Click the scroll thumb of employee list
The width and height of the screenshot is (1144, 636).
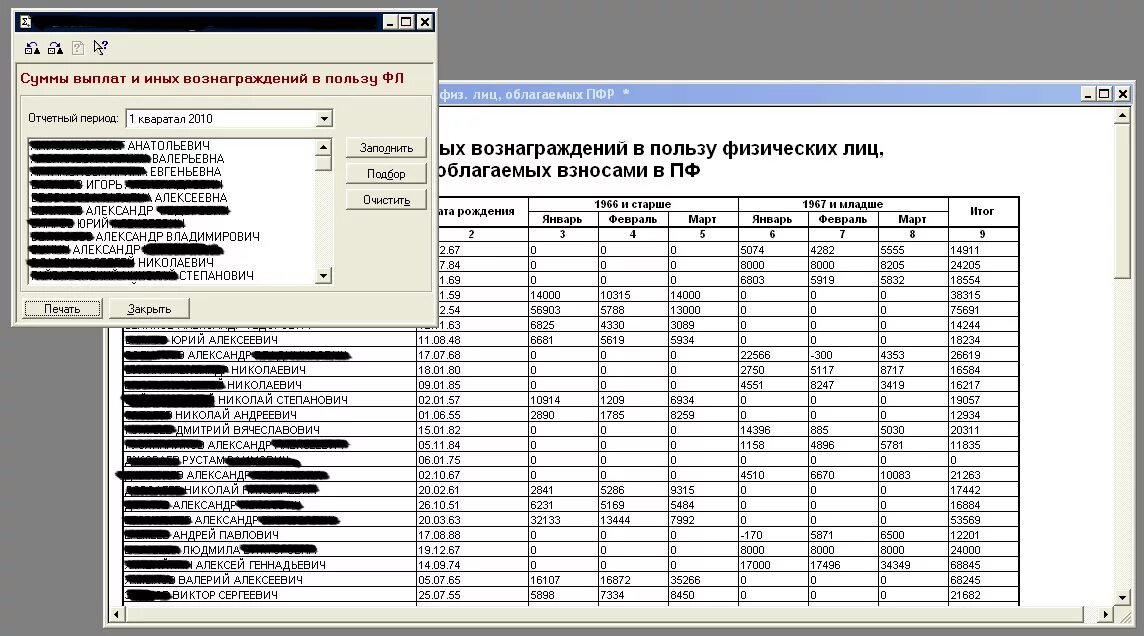click(324, 163)
